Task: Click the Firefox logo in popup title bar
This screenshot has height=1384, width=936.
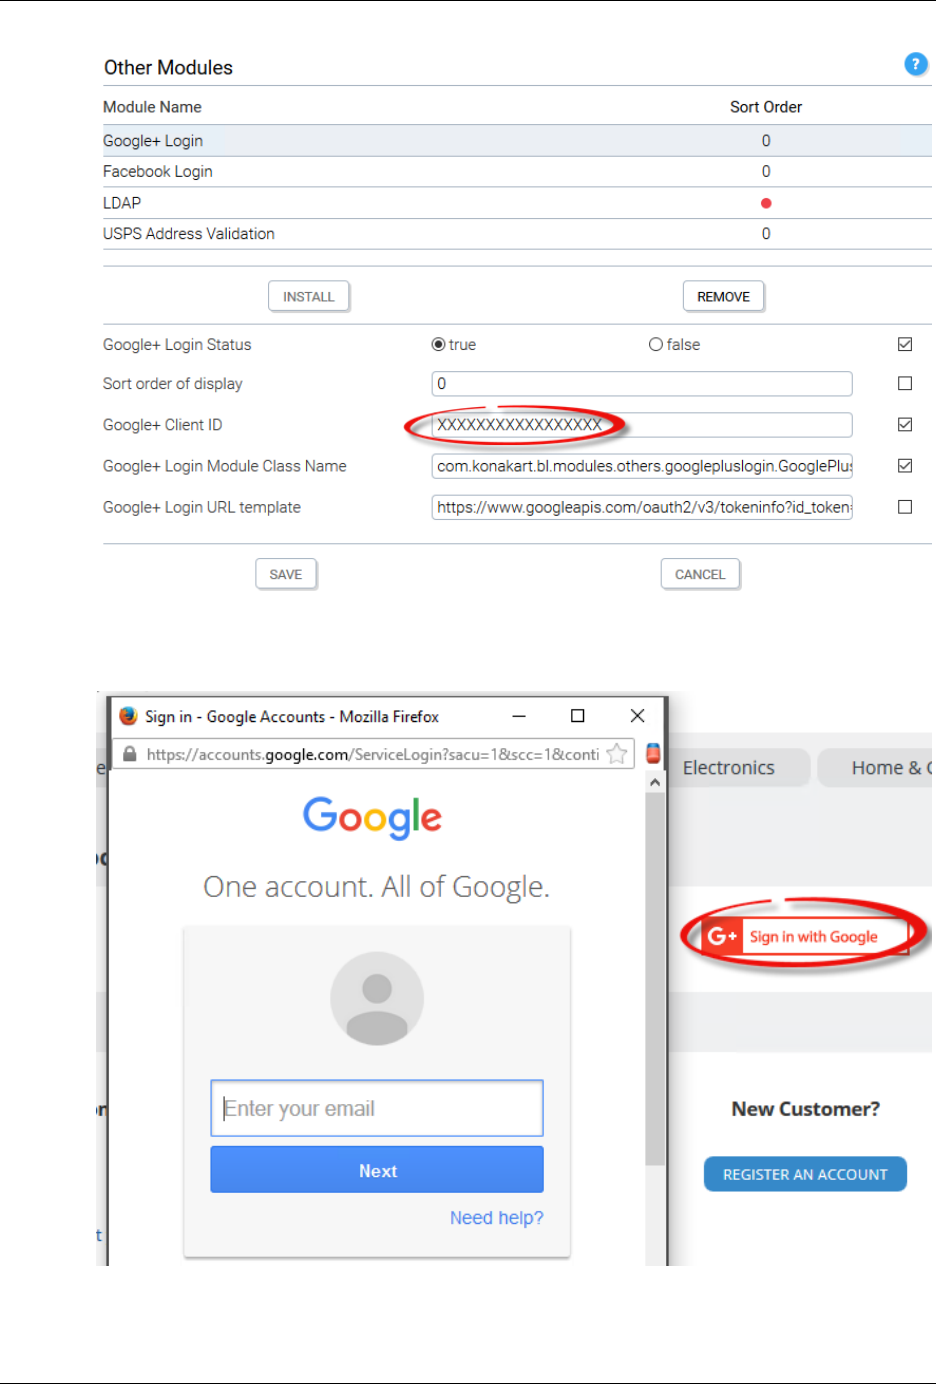Action: point(128,716)
